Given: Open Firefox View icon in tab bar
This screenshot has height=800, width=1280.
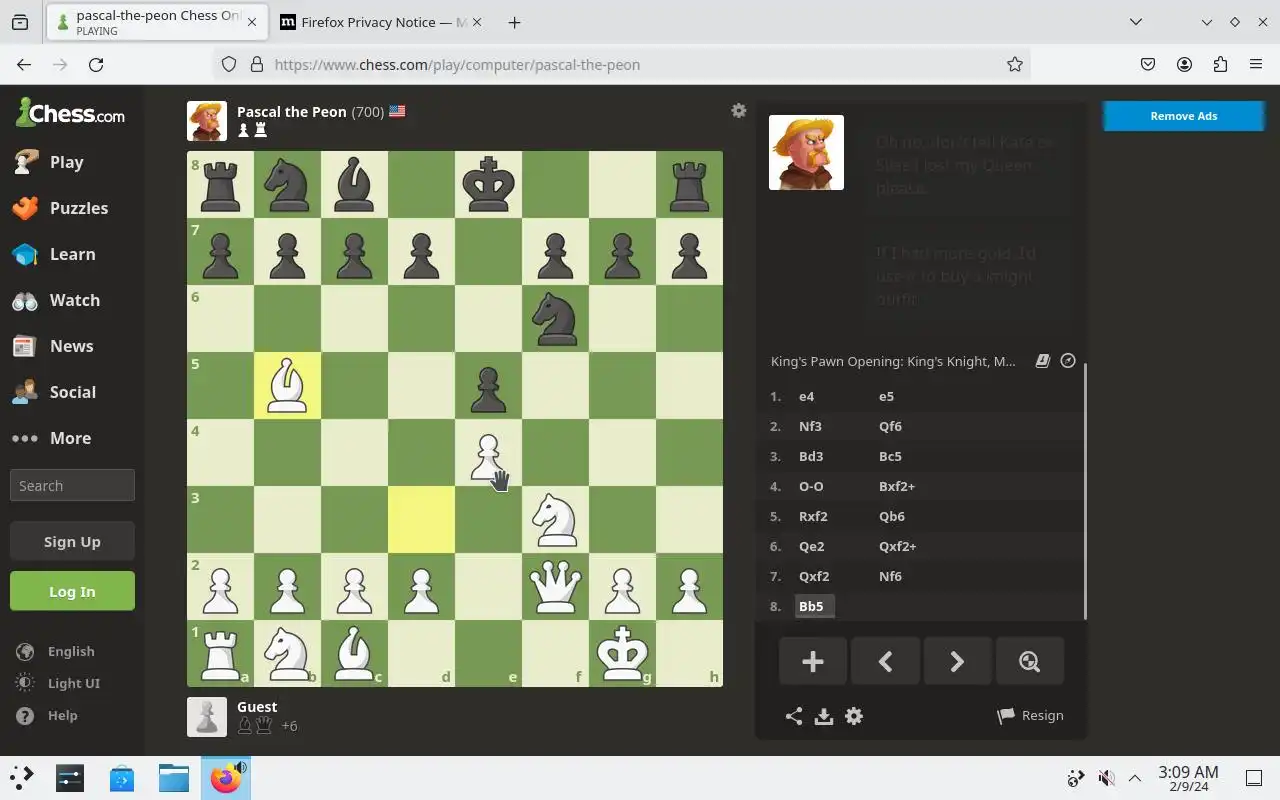Looking at the screenshot, I should [x=20, y=22].
